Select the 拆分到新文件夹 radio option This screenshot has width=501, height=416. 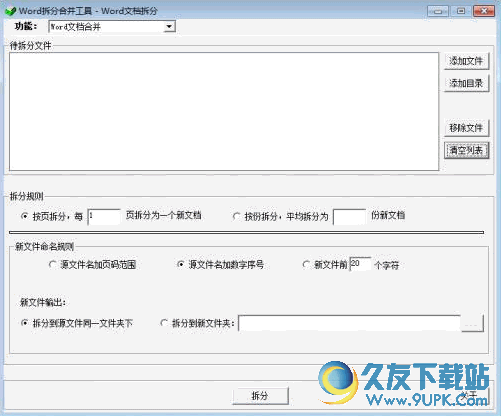click(164, 323)
